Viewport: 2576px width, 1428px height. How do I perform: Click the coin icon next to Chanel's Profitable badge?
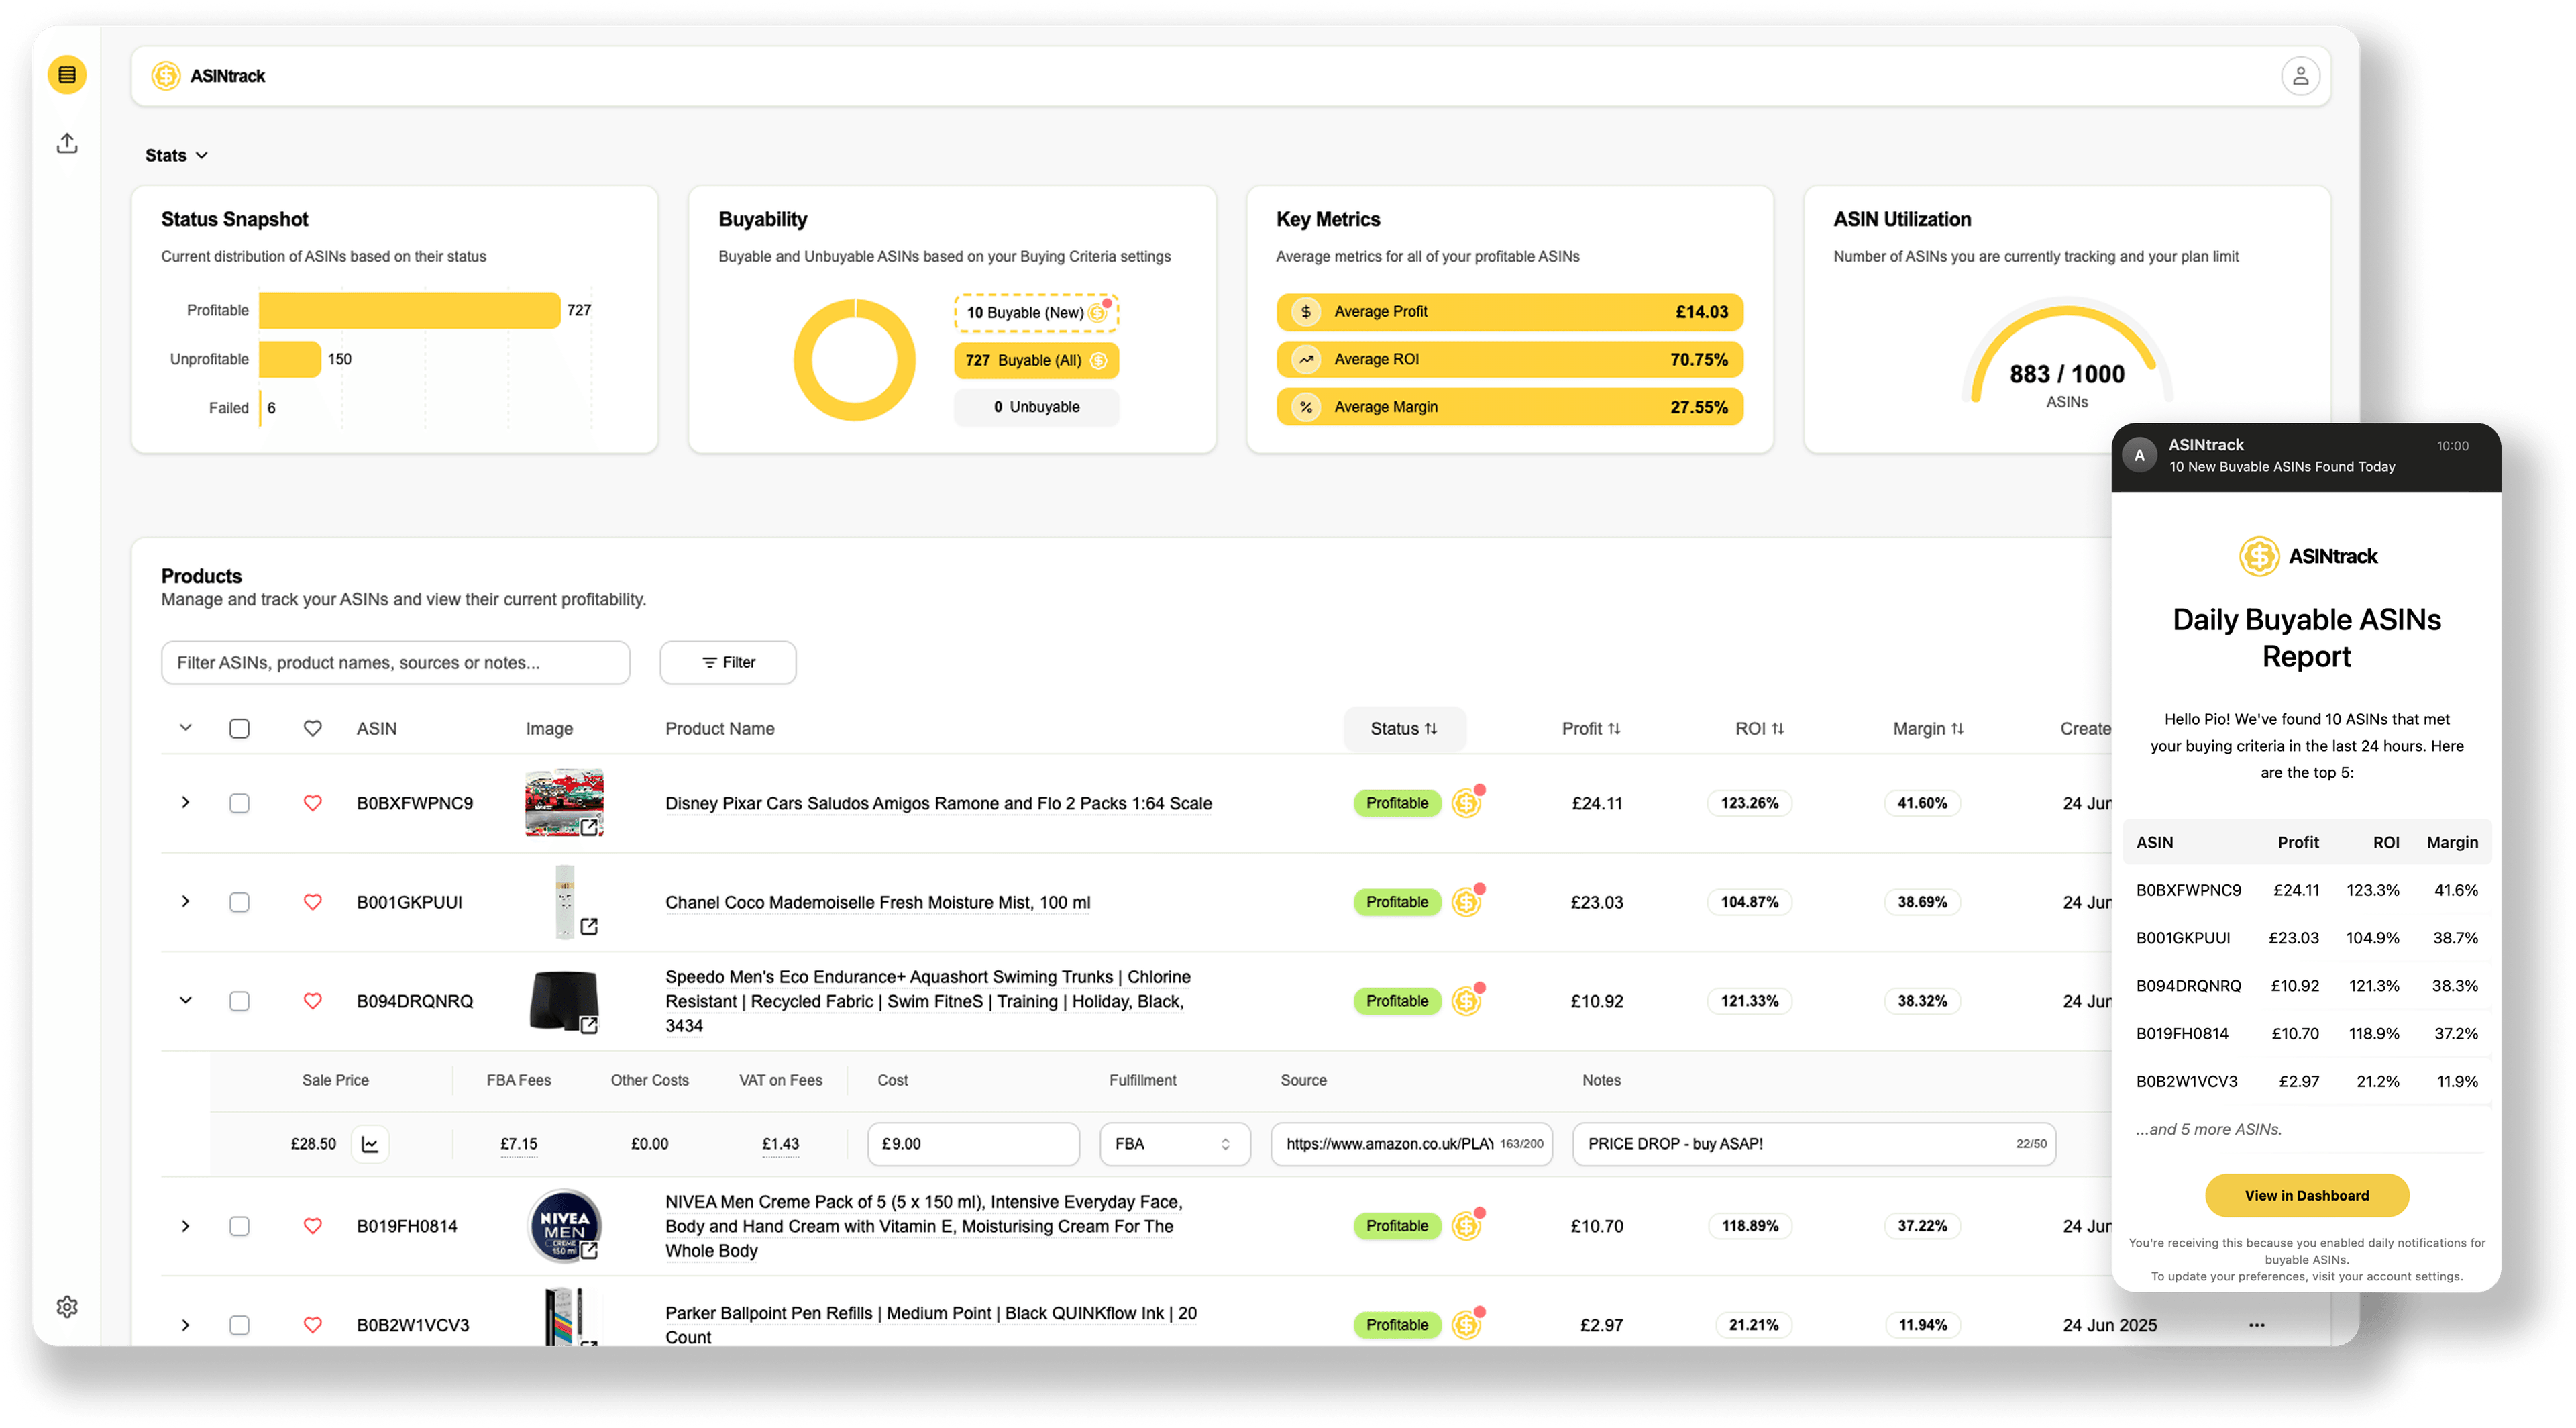coord(1466,901)
